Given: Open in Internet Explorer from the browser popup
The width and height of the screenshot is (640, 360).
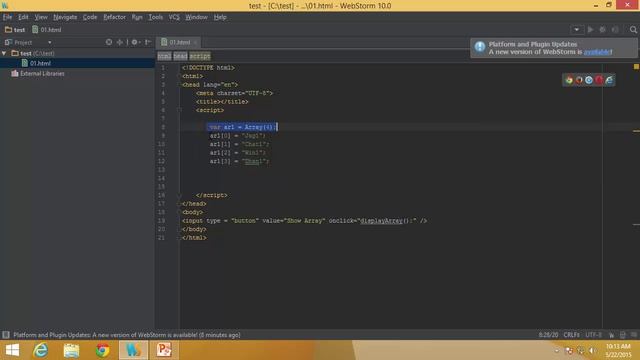Looking at the screenshot, I should (609, 80).
